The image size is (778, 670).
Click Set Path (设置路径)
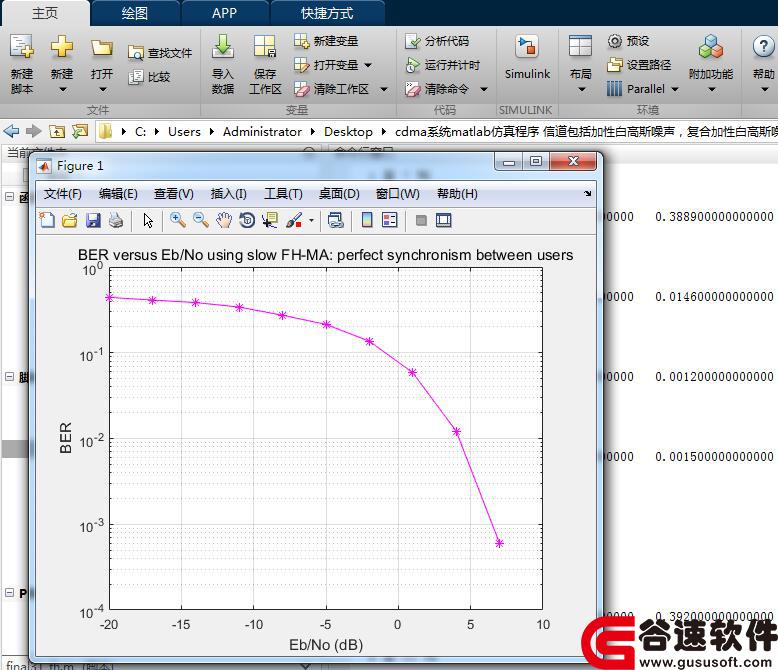pos(639,65)
